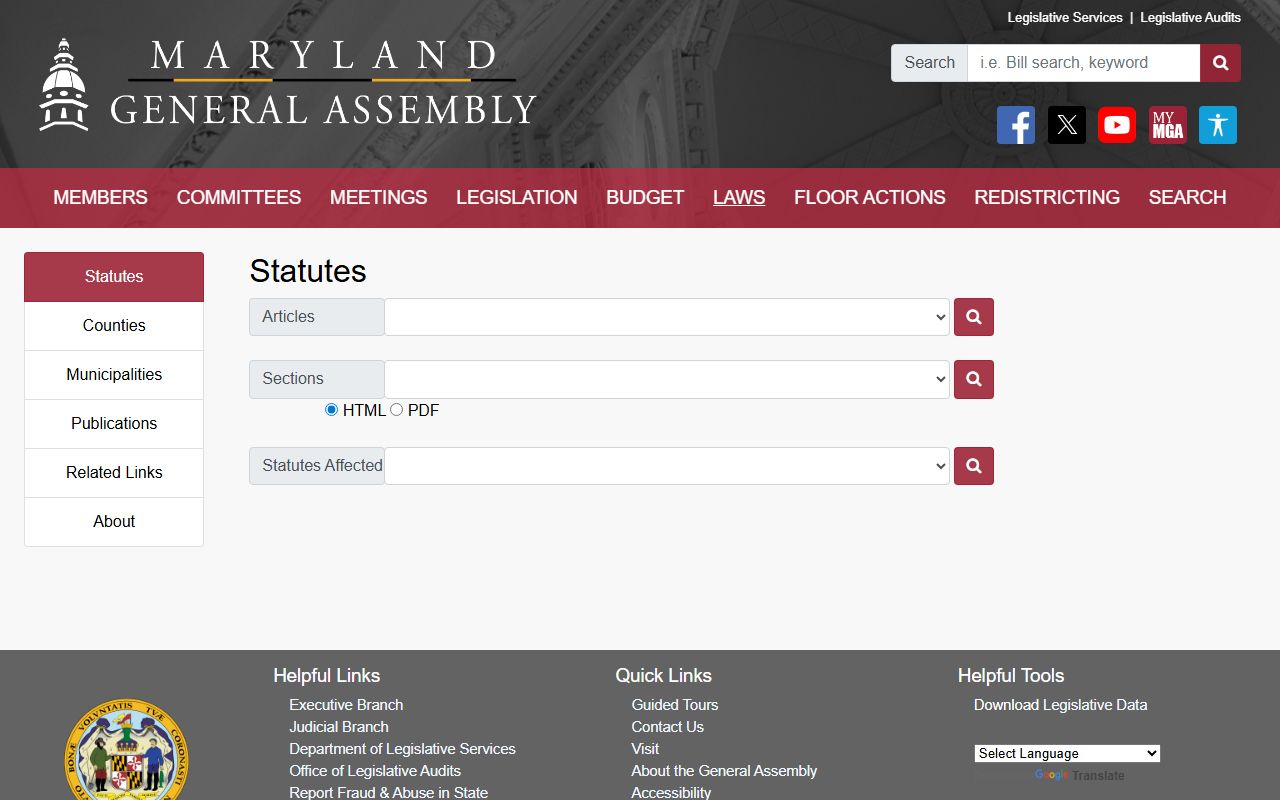This screenshot has height=800, width=1280.
Task: Open About the General Assembly link
Action: point(724,771)
